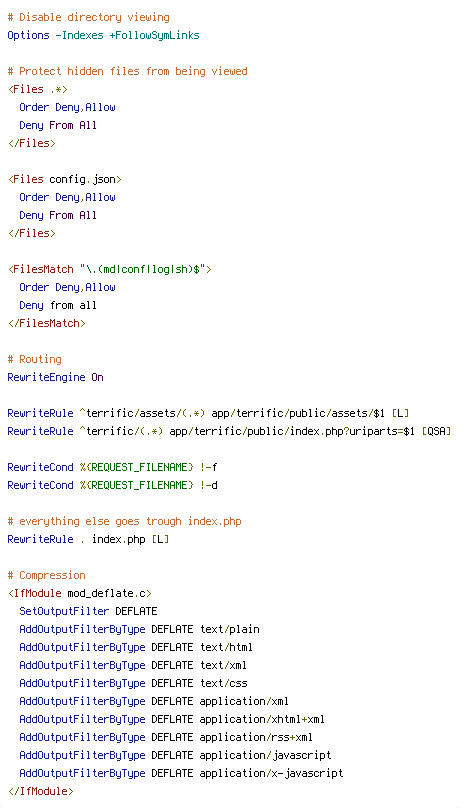Click 'Deny from all' inside the FilesMatch block
The image size is (460, 808).
[58, 305]
